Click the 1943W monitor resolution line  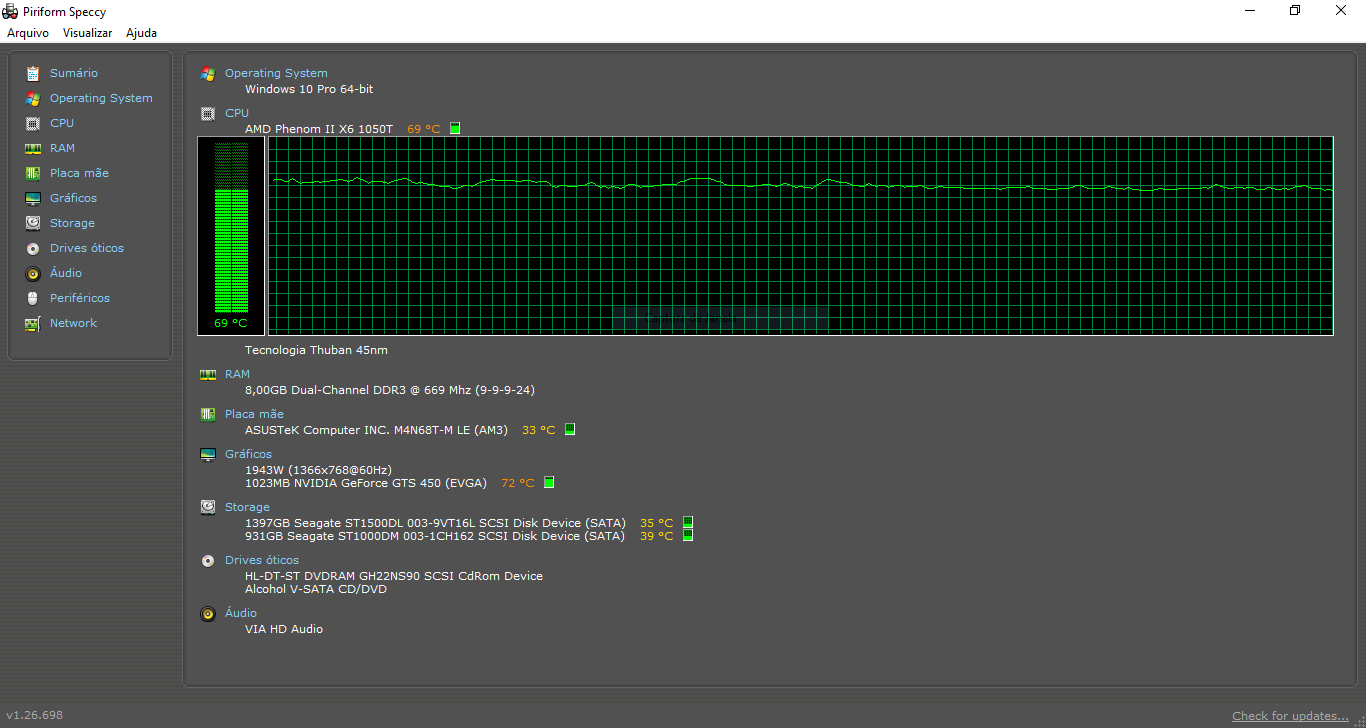(x=318, y=470)
